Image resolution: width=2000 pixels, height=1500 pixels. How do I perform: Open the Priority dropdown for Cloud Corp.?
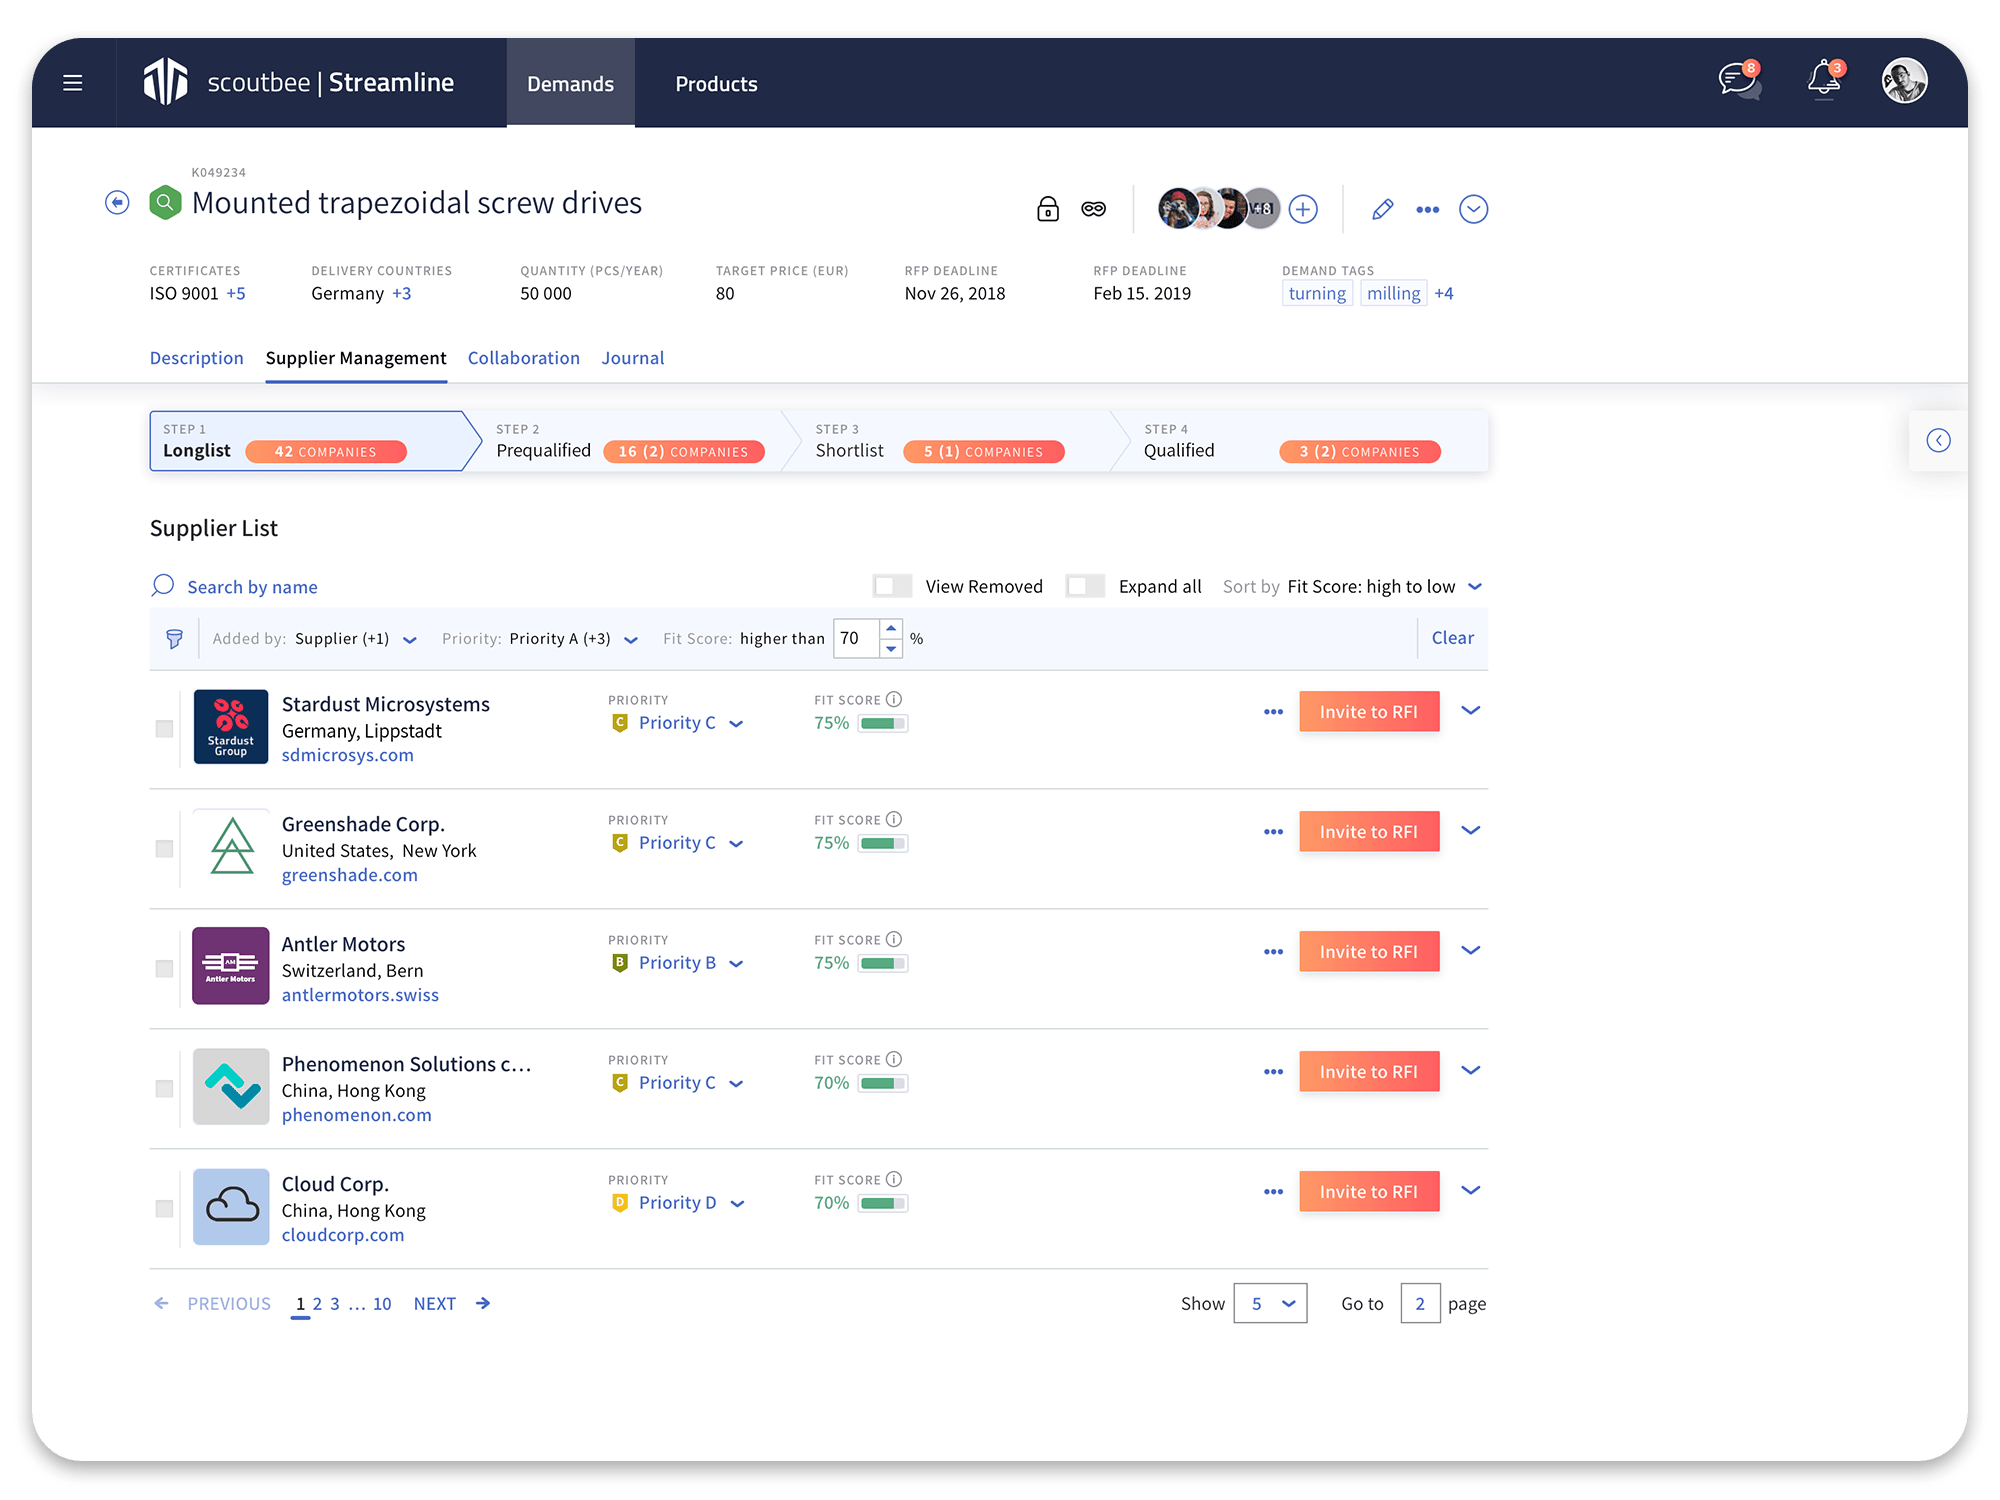click(x=737, y=1202)
